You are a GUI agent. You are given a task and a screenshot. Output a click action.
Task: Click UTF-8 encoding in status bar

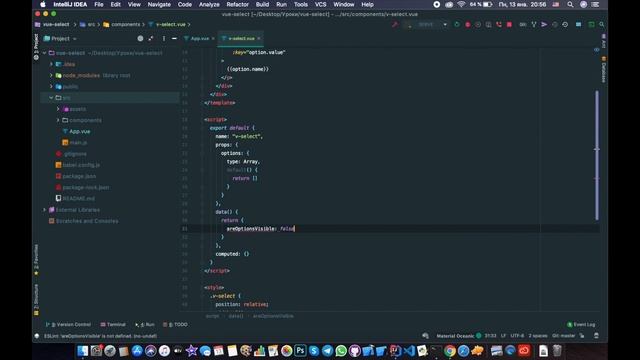517,336
